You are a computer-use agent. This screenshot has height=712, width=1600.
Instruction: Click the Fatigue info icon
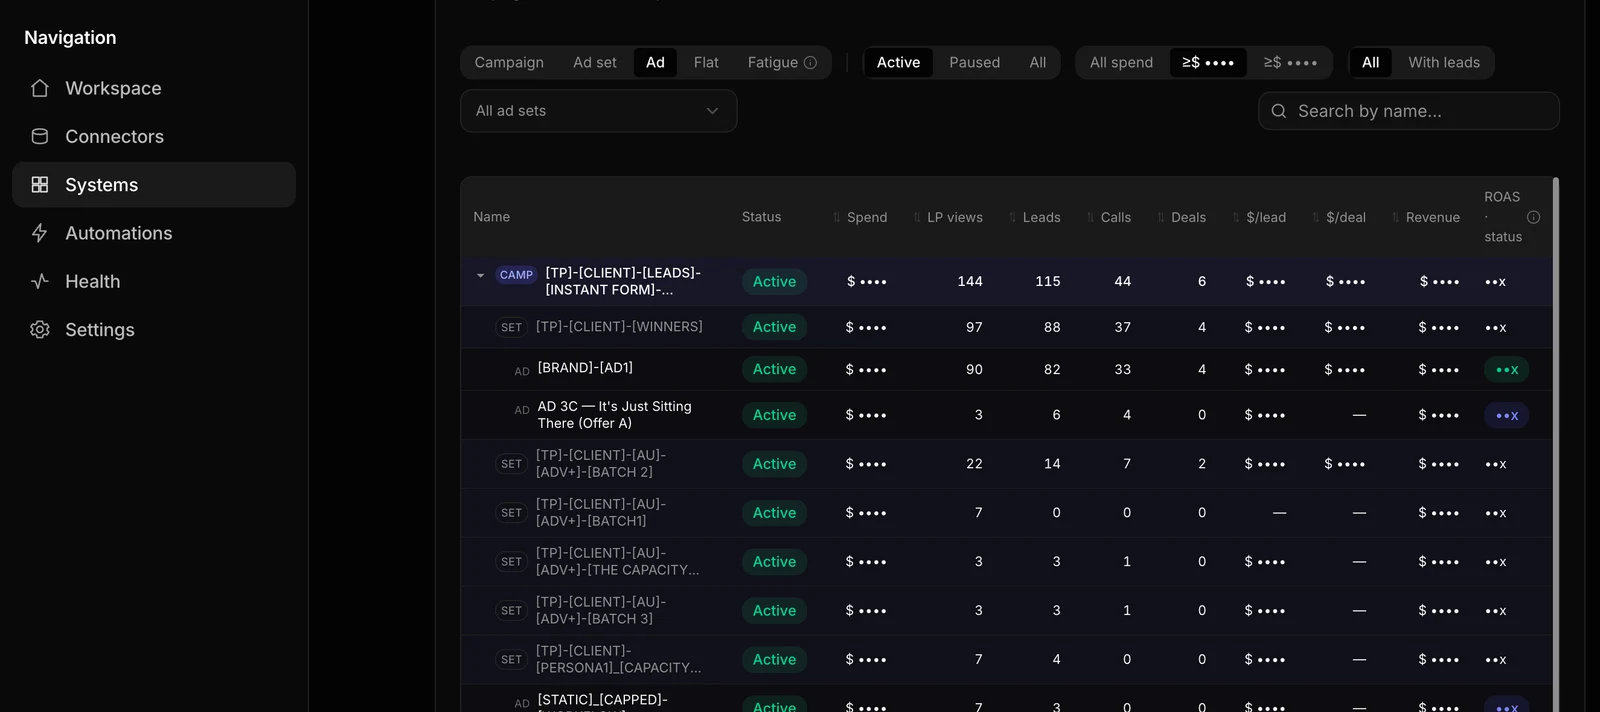click(x=810, y=62)
